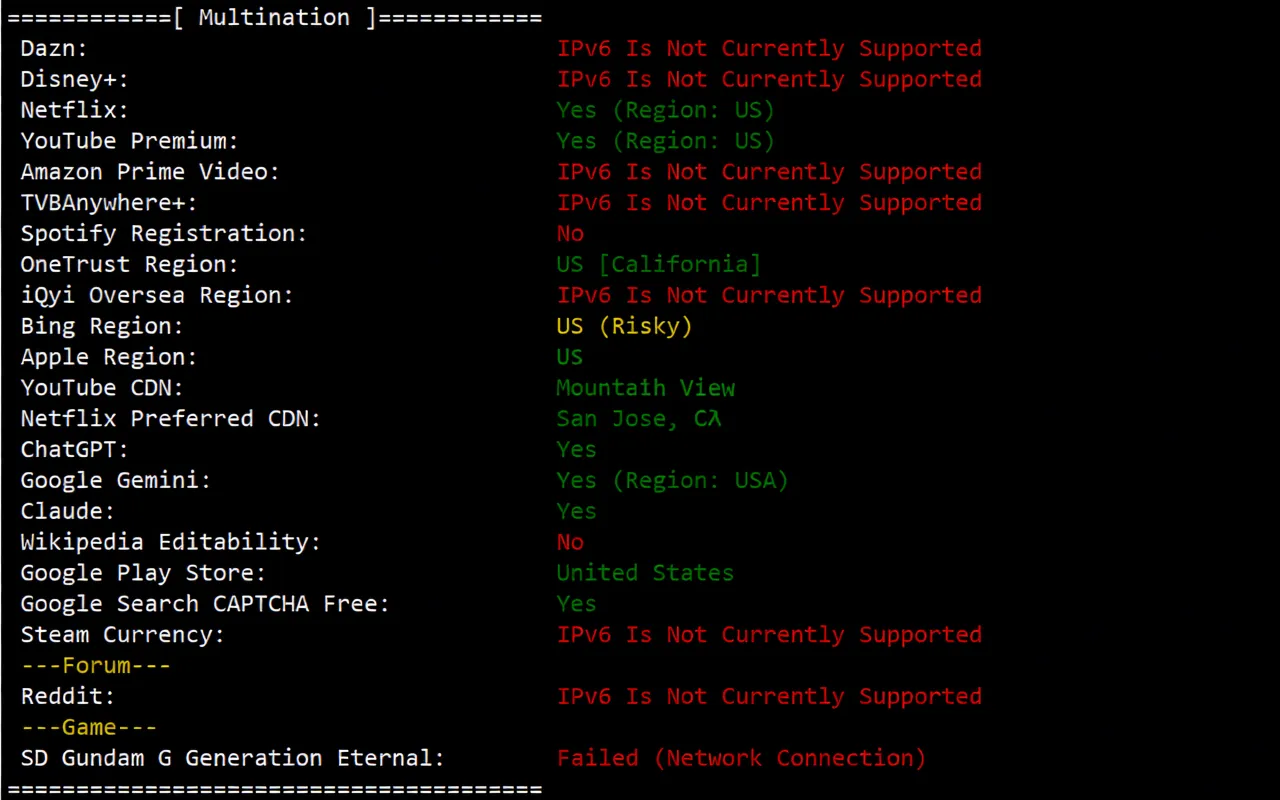Select the Netflix result line
This screenshot has height=800, width=1280.
665,110
